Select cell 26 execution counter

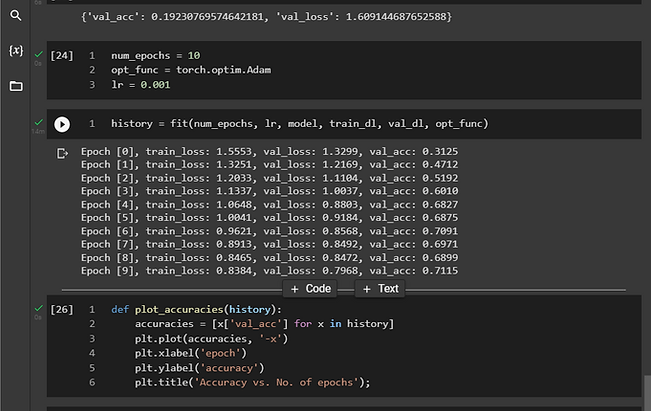click(x=61, y=310)
